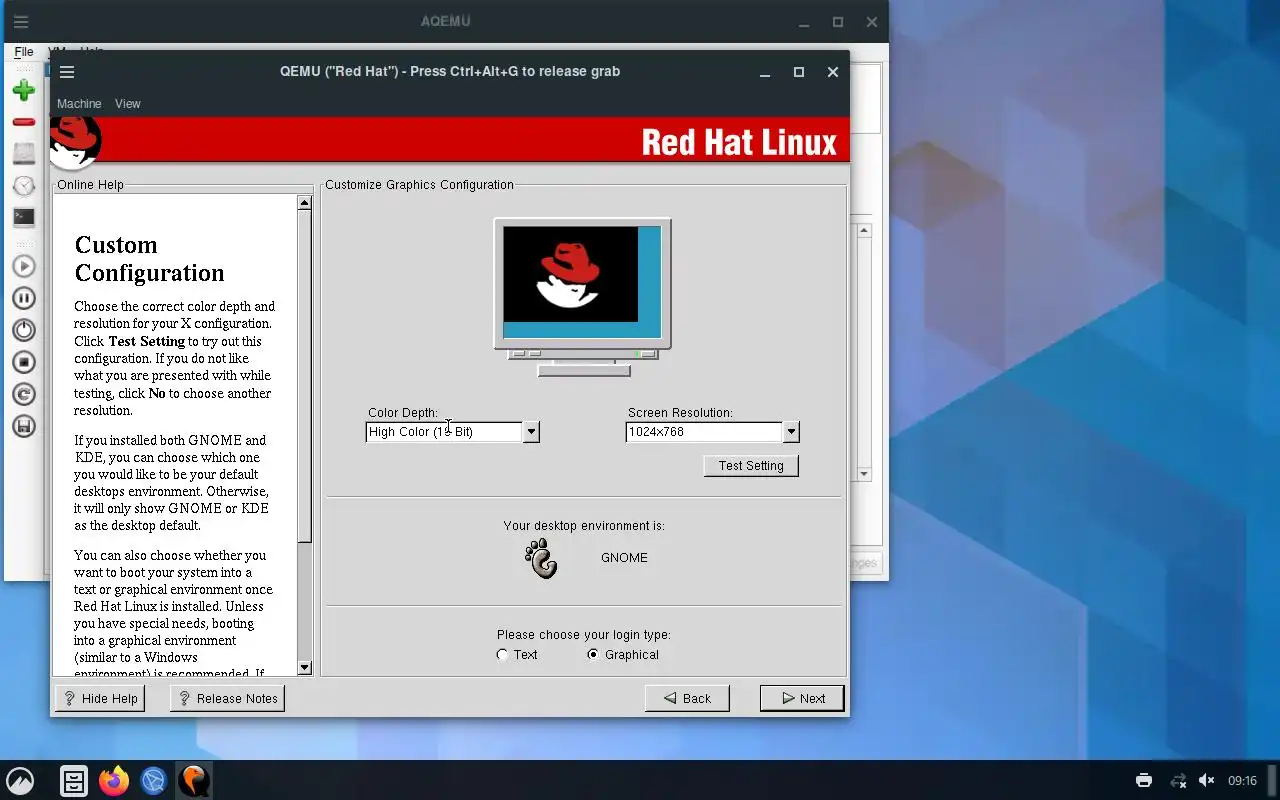
Task: Click the Online Help vertical scrollbar thumb
Action: coord(305,376)
